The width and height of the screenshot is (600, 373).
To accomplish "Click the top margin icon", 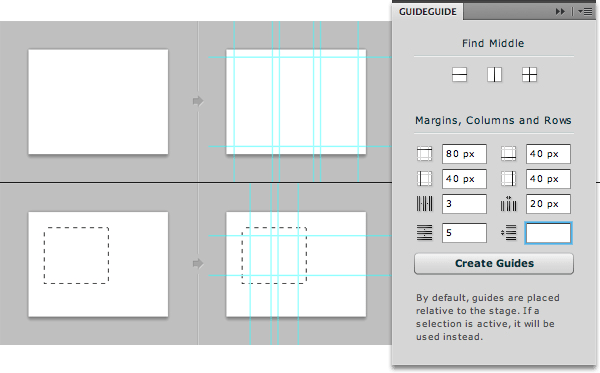I will pyautogui.click(x=424, y=154).
